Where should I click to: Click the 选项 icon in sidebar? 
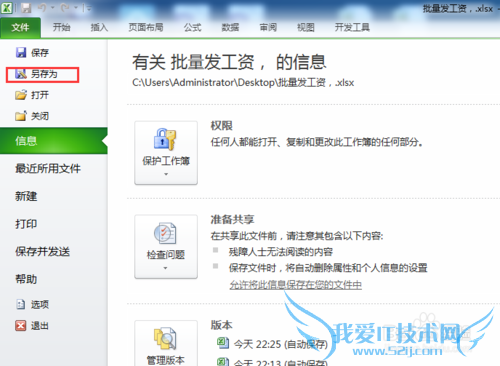[21, 304]
